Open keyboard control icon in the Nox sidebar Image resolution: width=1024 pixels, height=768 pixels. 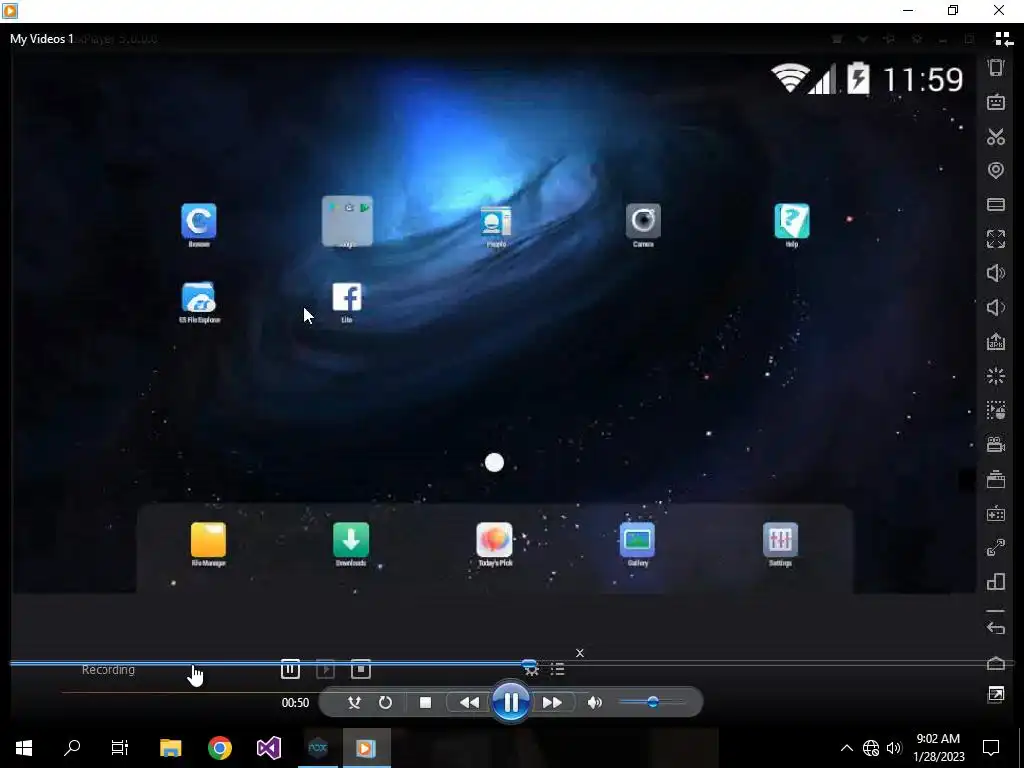point(995,102)
